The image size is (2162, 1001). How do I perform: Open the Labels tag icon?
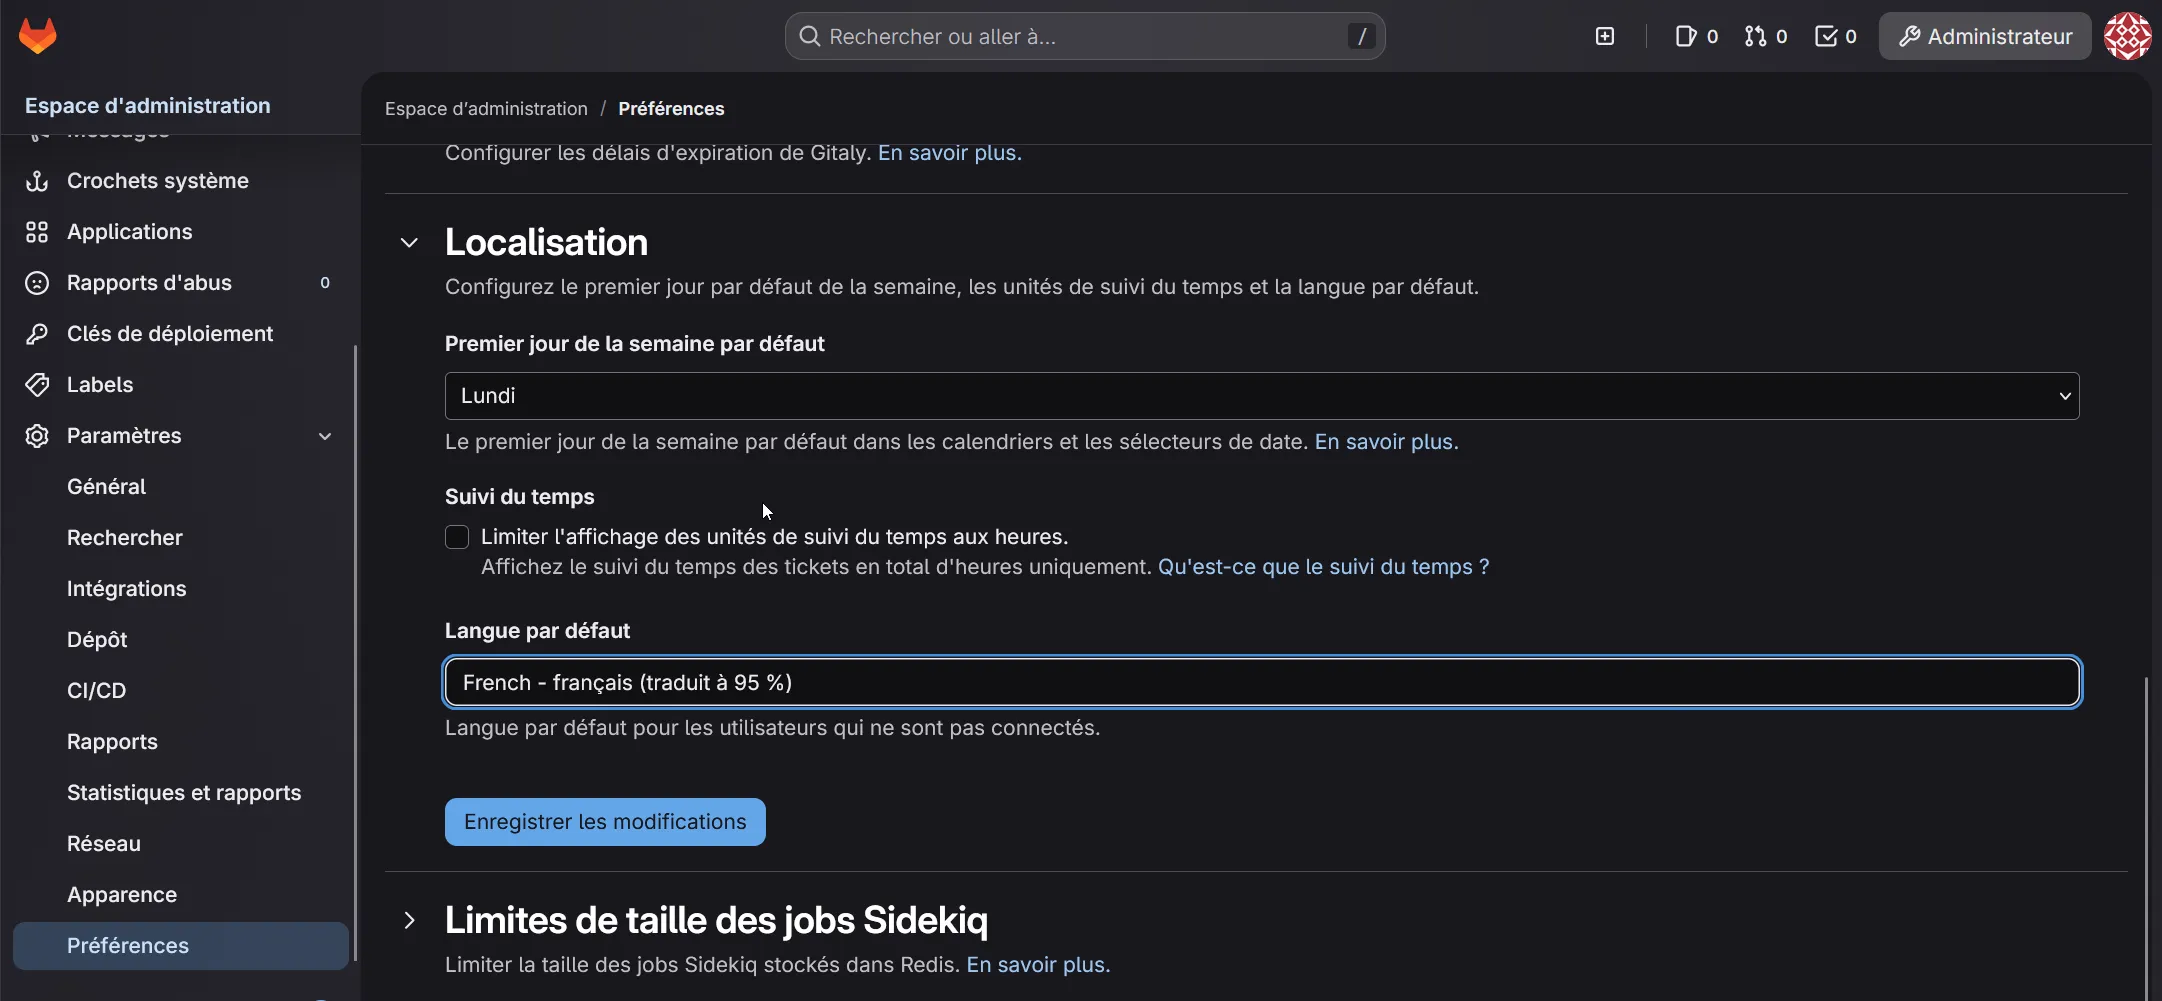coord(36,384)
